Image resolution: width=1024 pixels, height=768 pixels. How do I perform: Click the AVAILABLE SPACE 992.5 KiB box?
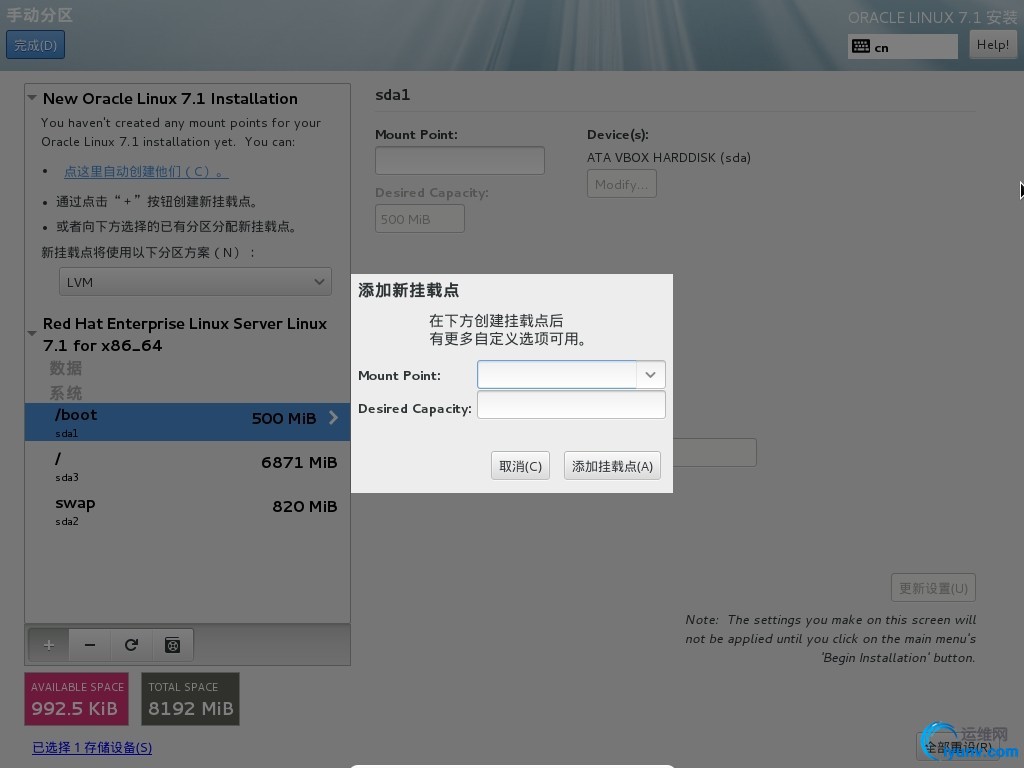(76, 699)
